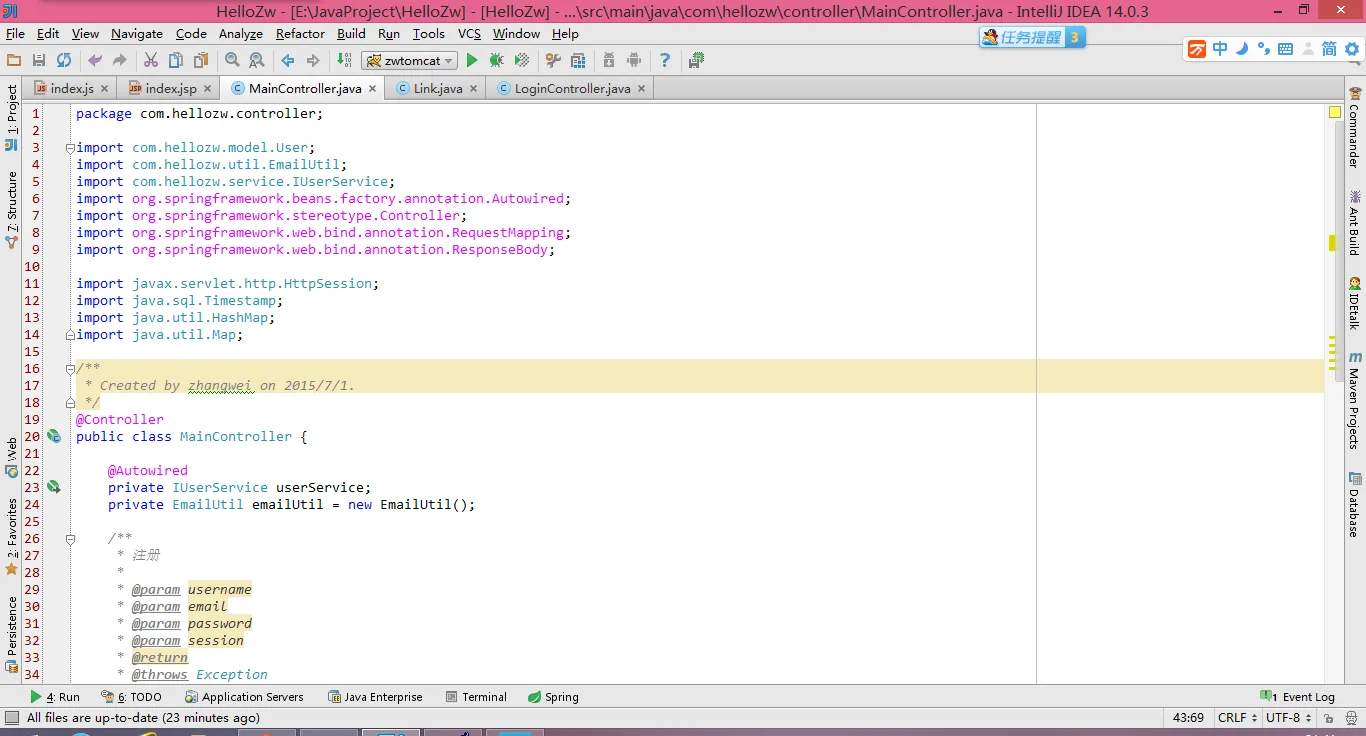The width and height of the screenshot is (1366, 736).
Task: Open the CRLF line separator dropdown
Action: click(1238, 718)
